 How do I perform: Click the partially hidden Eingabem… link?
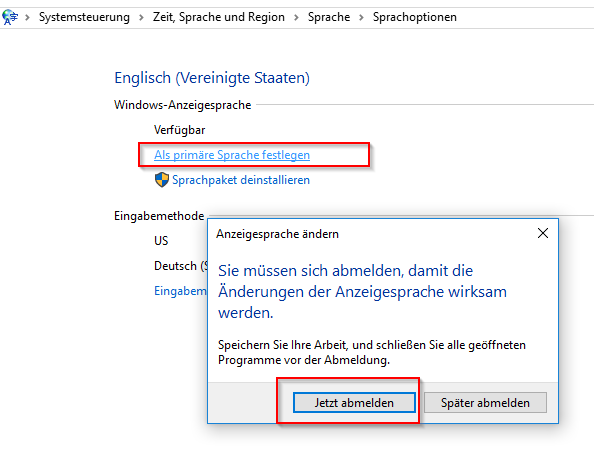click(180, 291)
